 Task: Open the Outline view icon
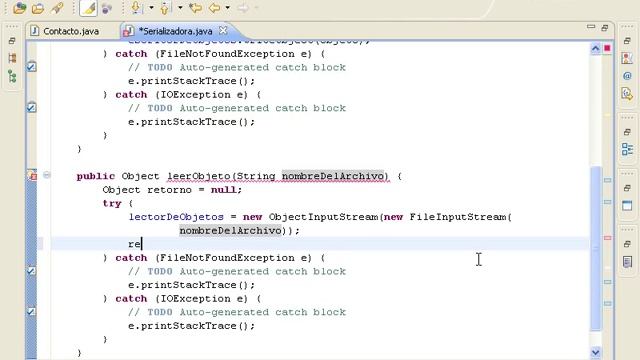click(627, 149)
